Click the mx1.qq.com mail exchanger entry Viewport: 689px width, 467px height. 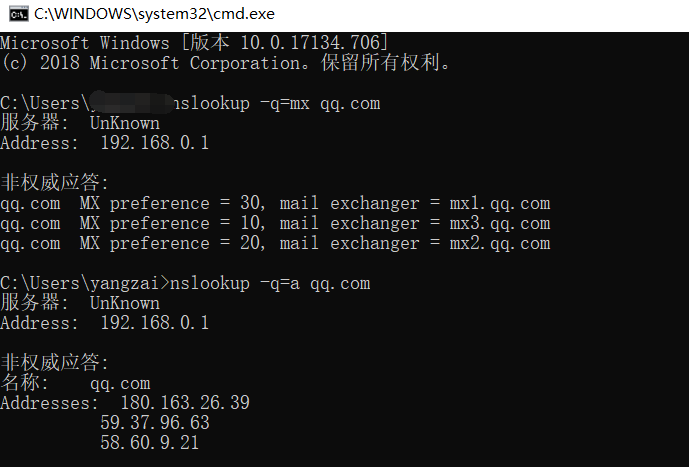tap(500, 203)
